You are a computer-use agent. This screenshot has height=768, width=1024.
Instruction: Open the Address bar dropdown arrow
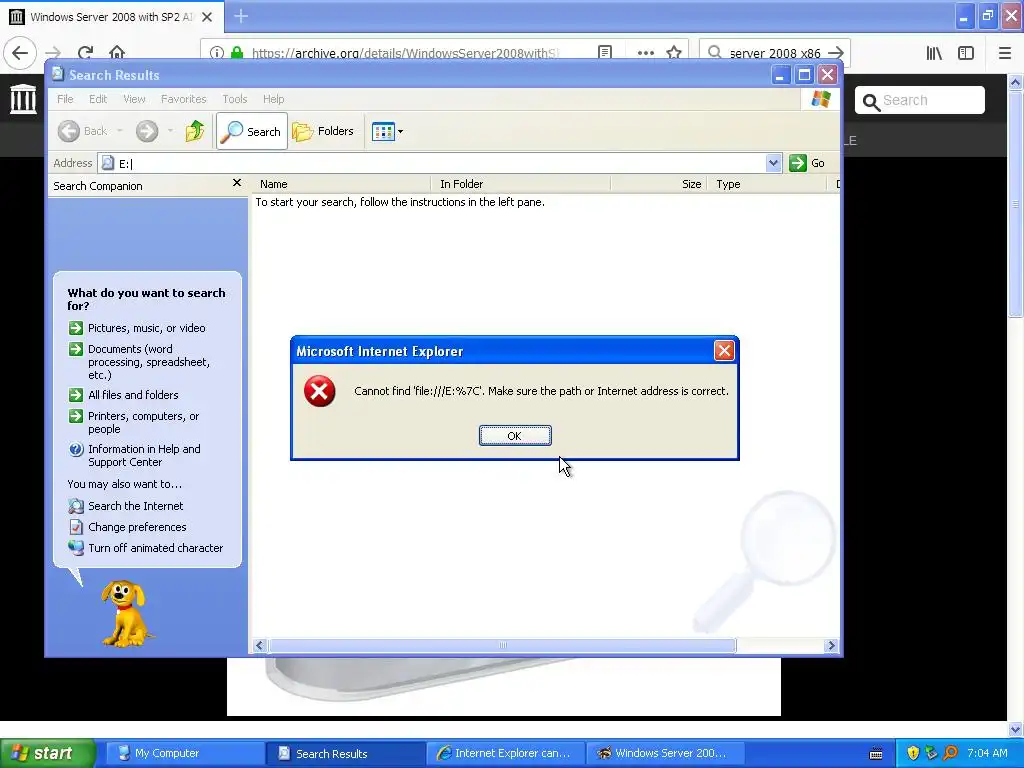click(773, 163)
